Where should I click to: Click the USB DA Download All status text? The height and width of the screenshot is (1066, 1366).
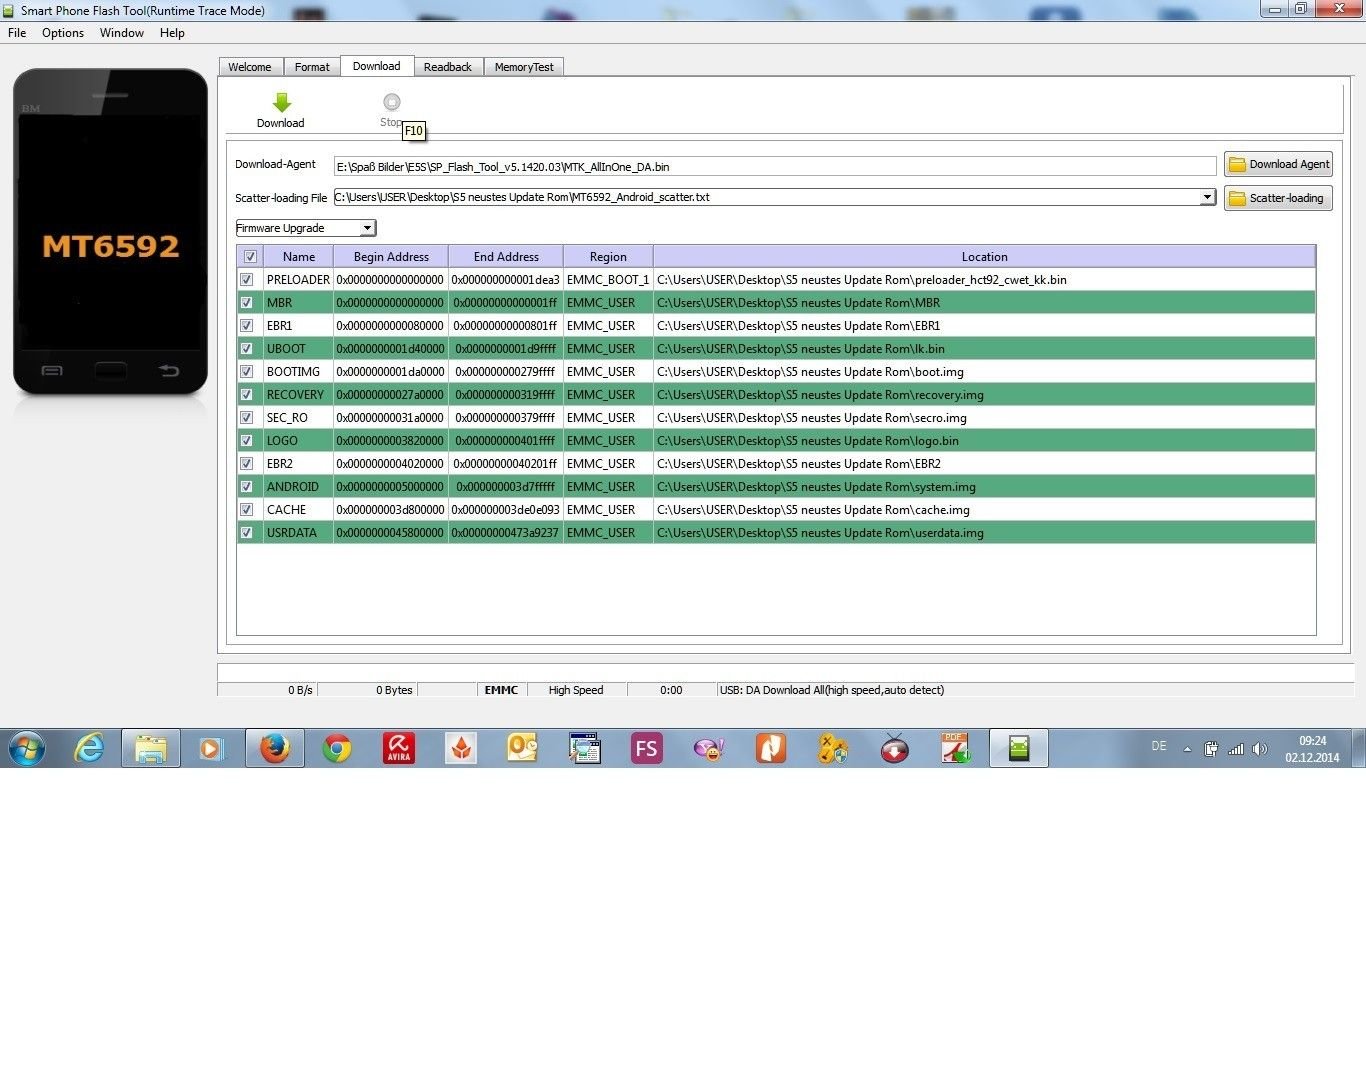pos(832,690)
